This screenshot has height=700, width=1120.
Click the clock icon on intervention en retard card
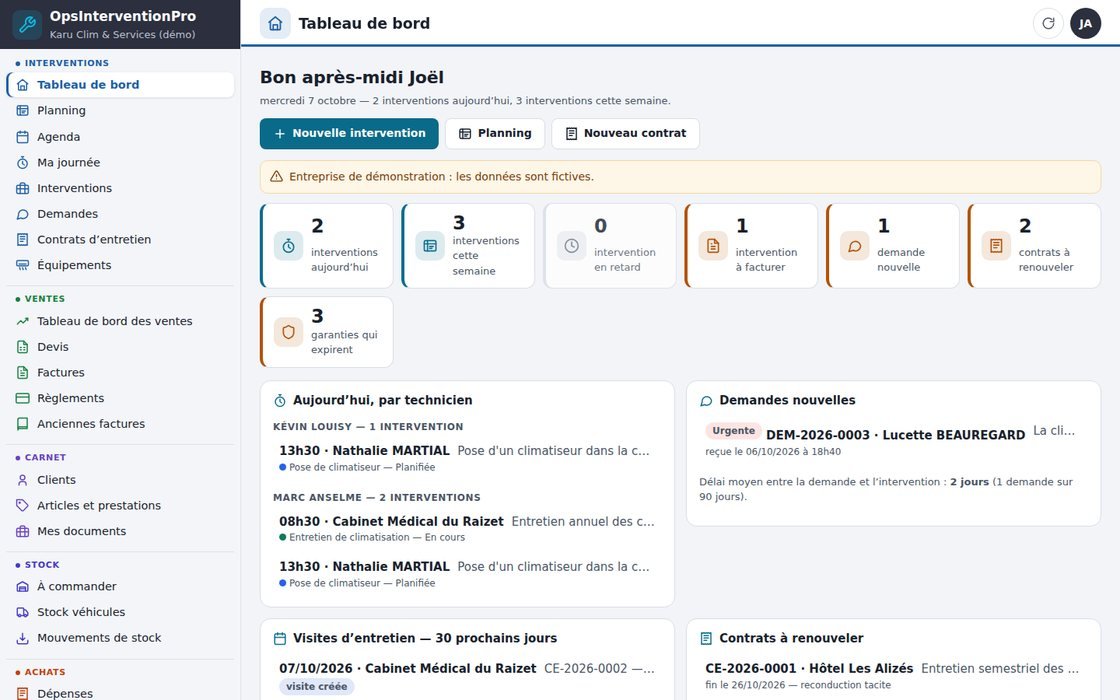571,246
